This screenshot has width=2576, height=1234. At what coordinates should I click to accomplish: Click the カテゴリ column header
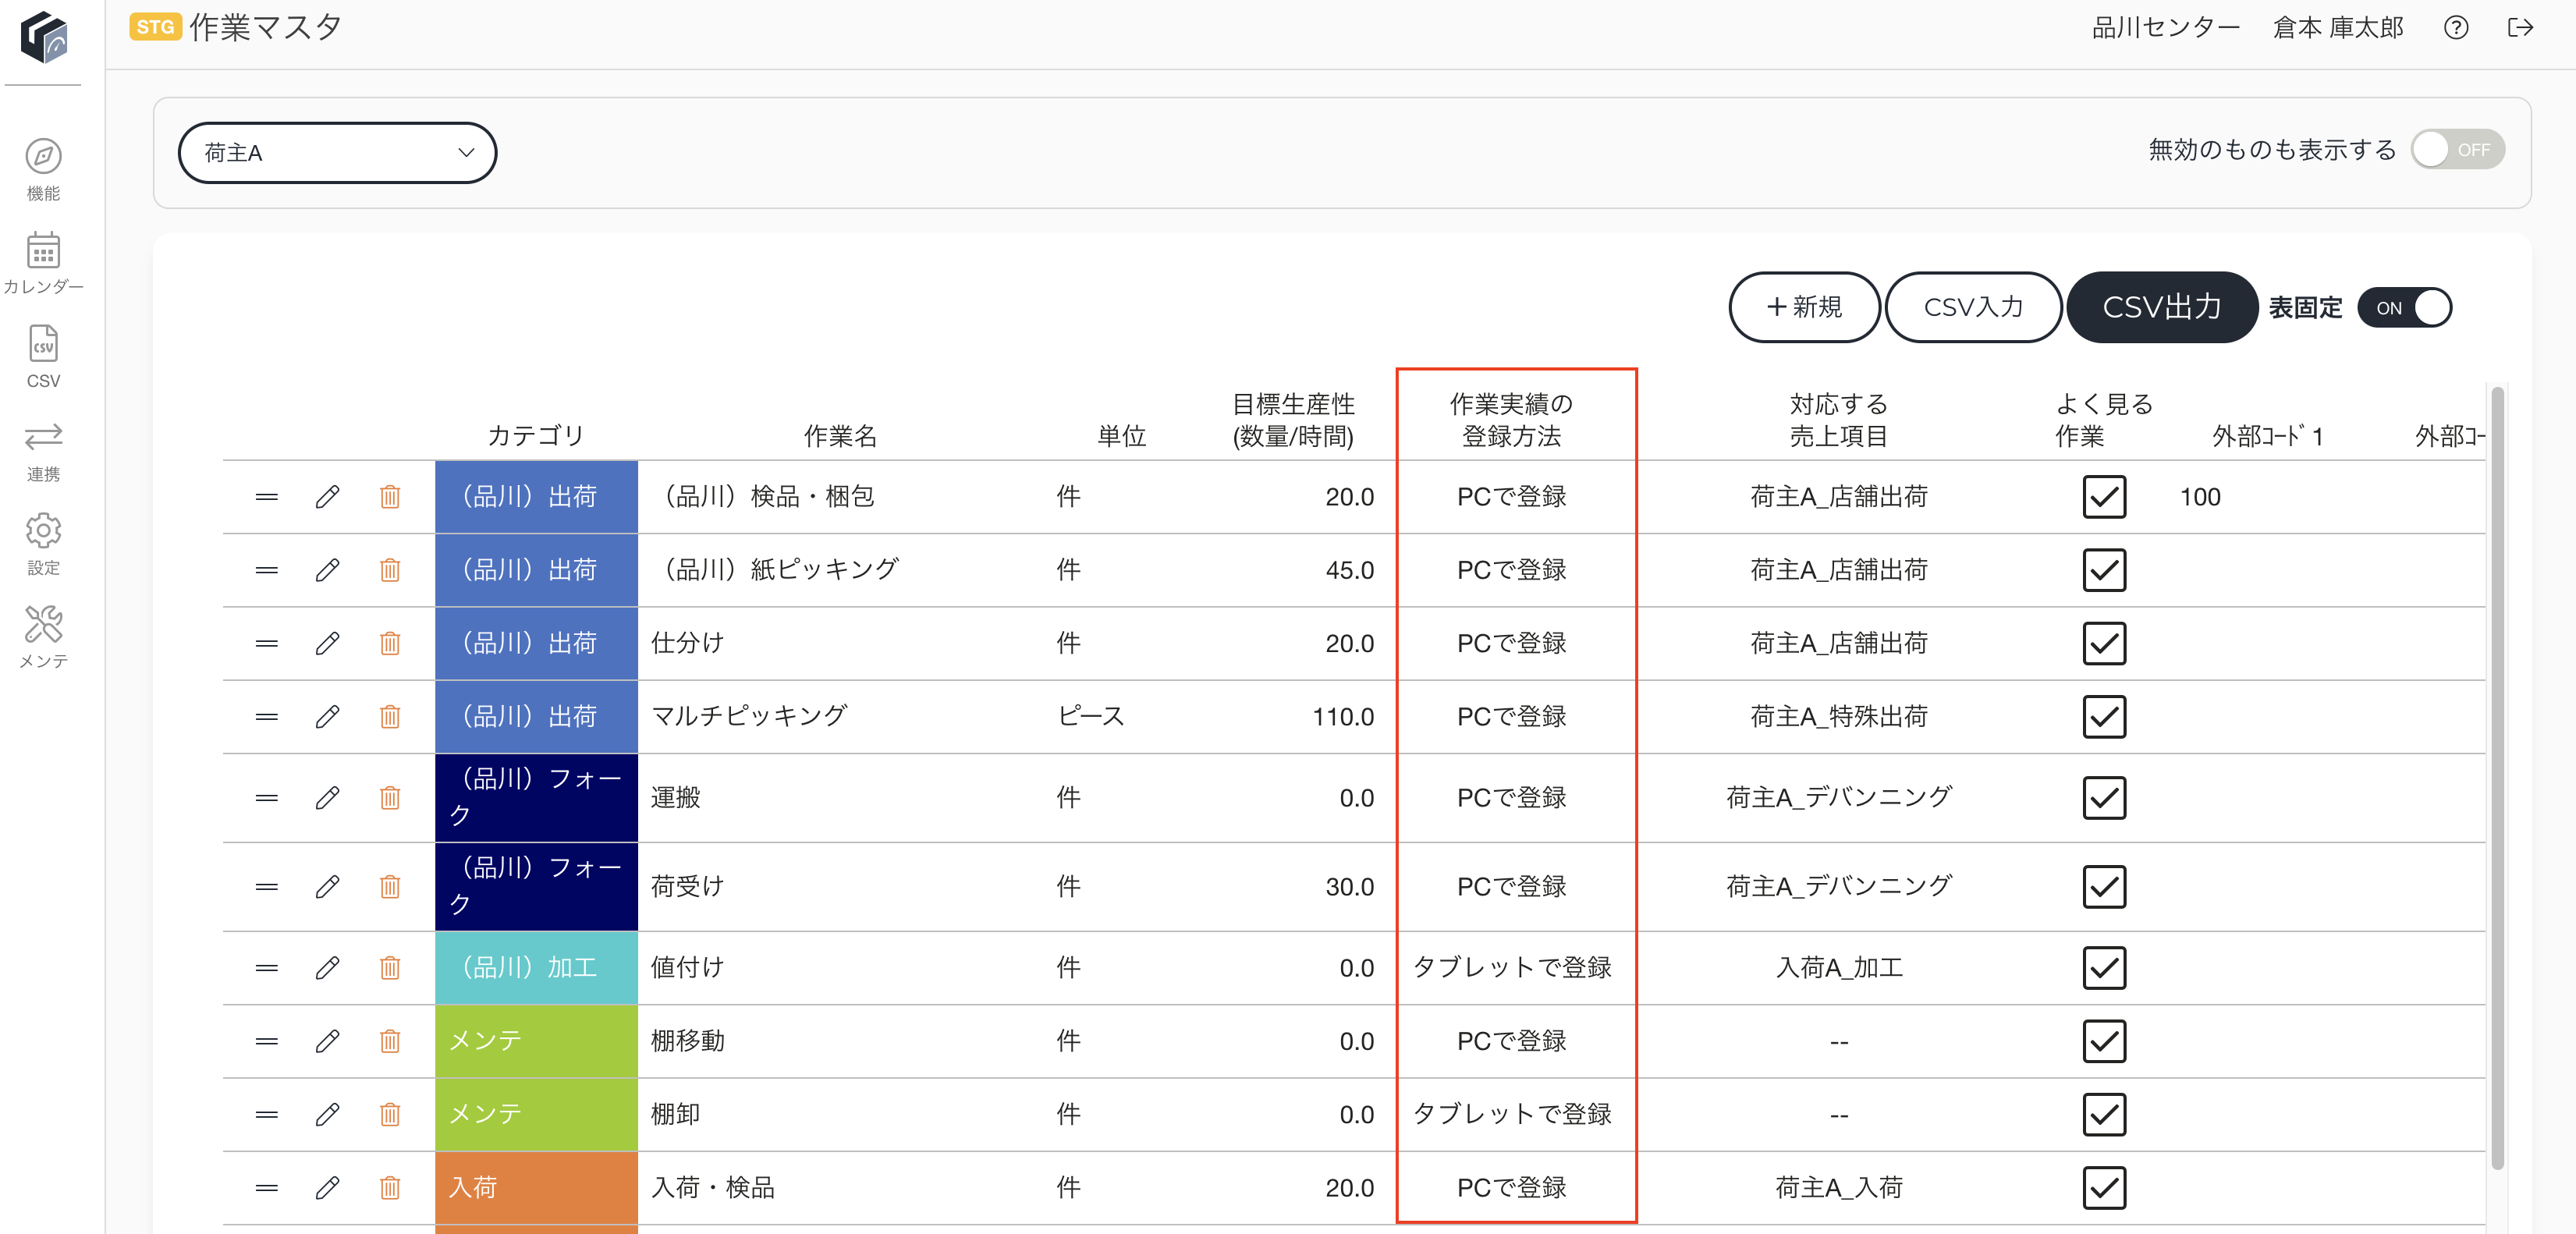tap(535, 435)
